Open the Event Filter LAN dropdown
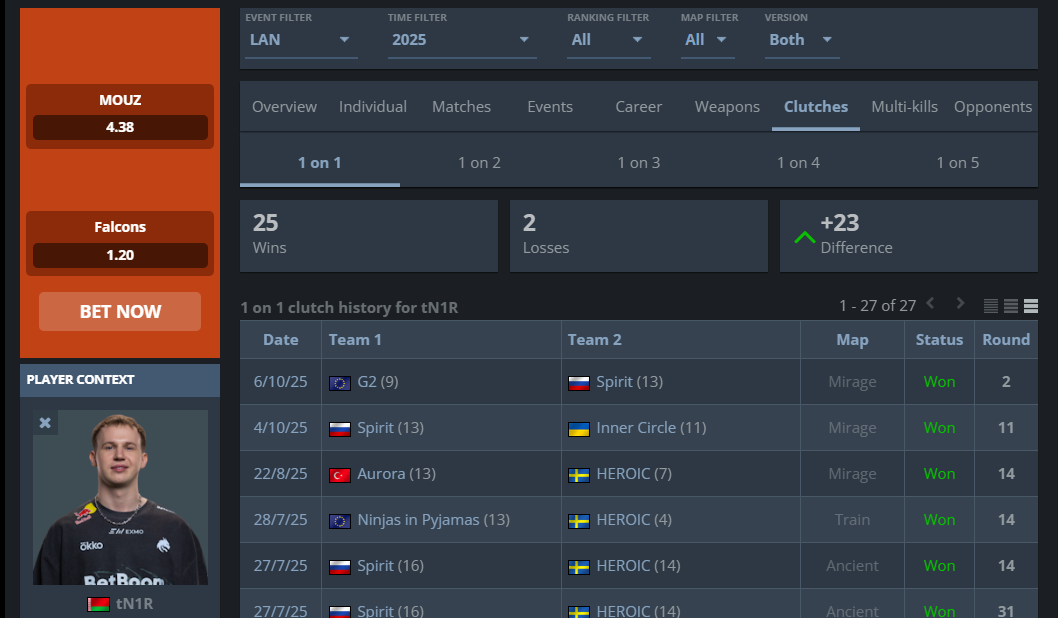Image resolution: width=1058 pixels, height=618 pixels. [300, 40]
